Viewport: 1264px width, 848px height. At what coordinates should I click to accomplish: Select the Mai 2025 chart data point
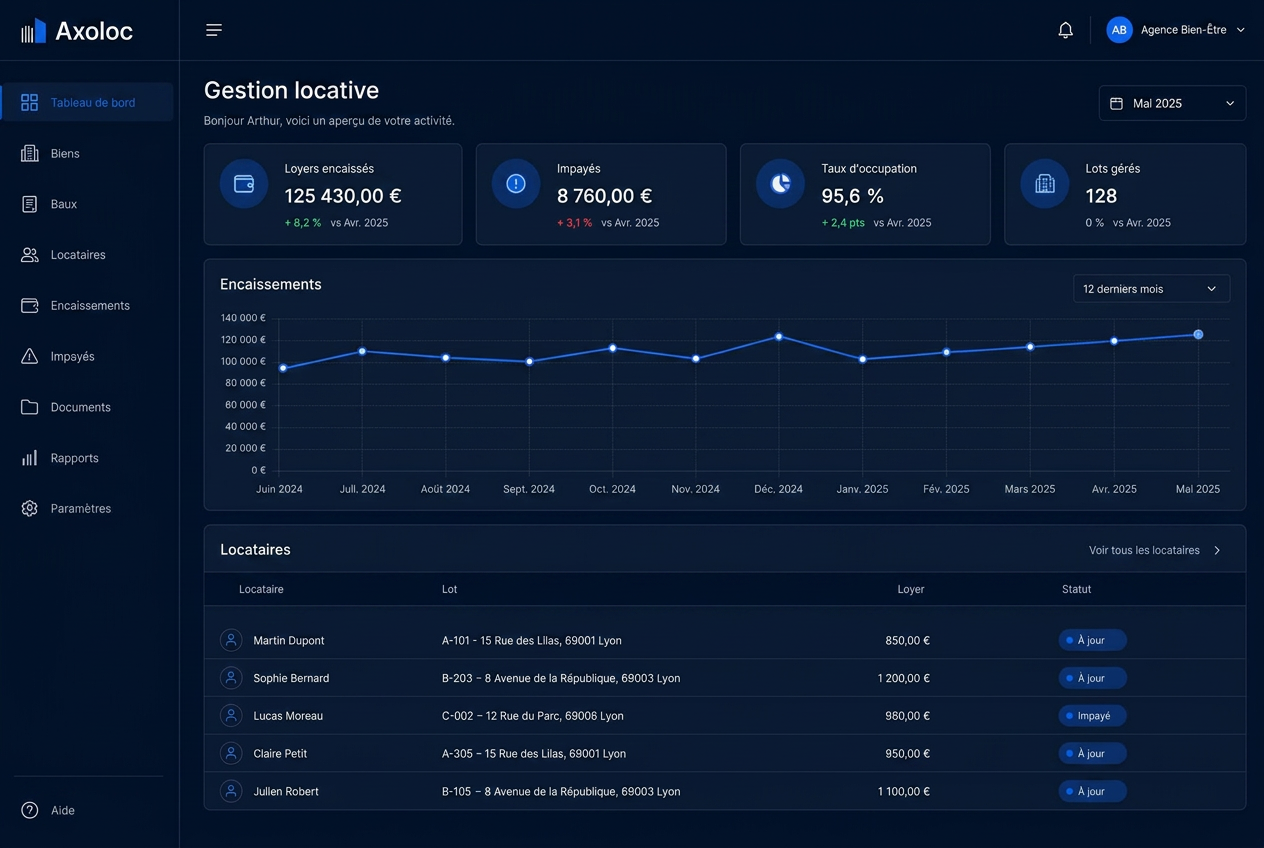pyautogui.click(x=1198, y=335)
